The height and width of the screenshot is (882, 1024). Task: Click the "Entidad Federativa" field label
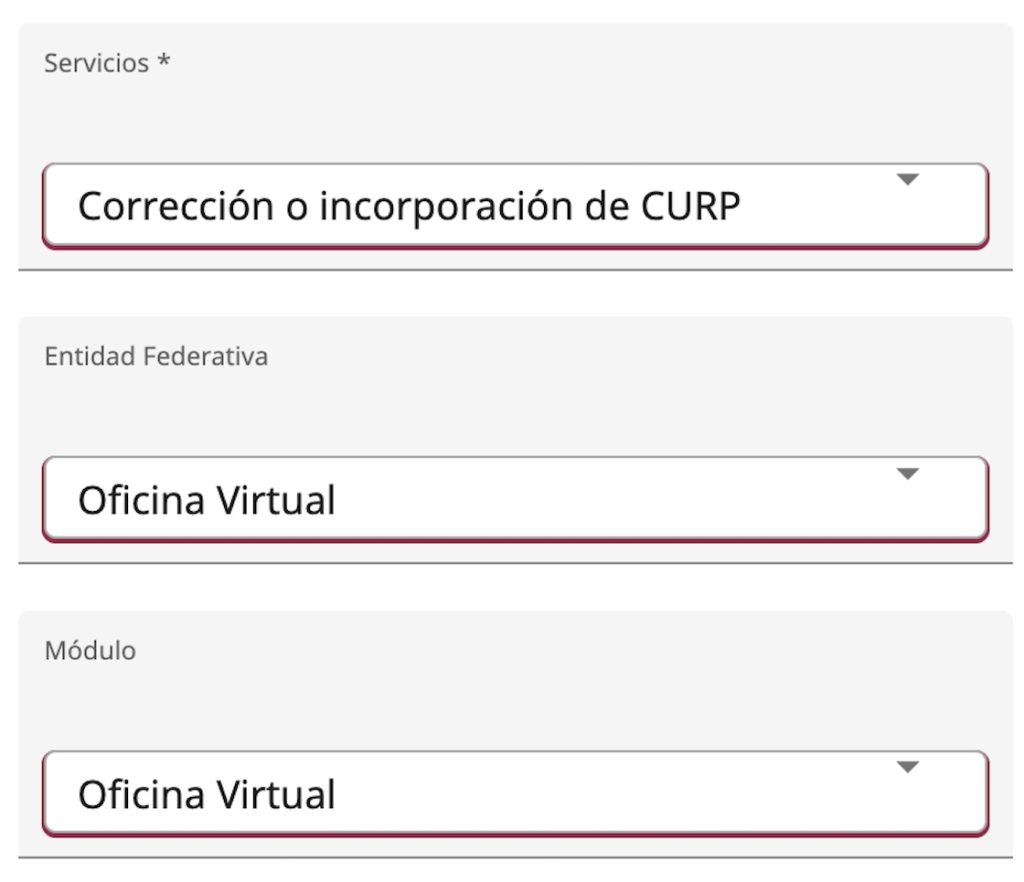[156, 357]
